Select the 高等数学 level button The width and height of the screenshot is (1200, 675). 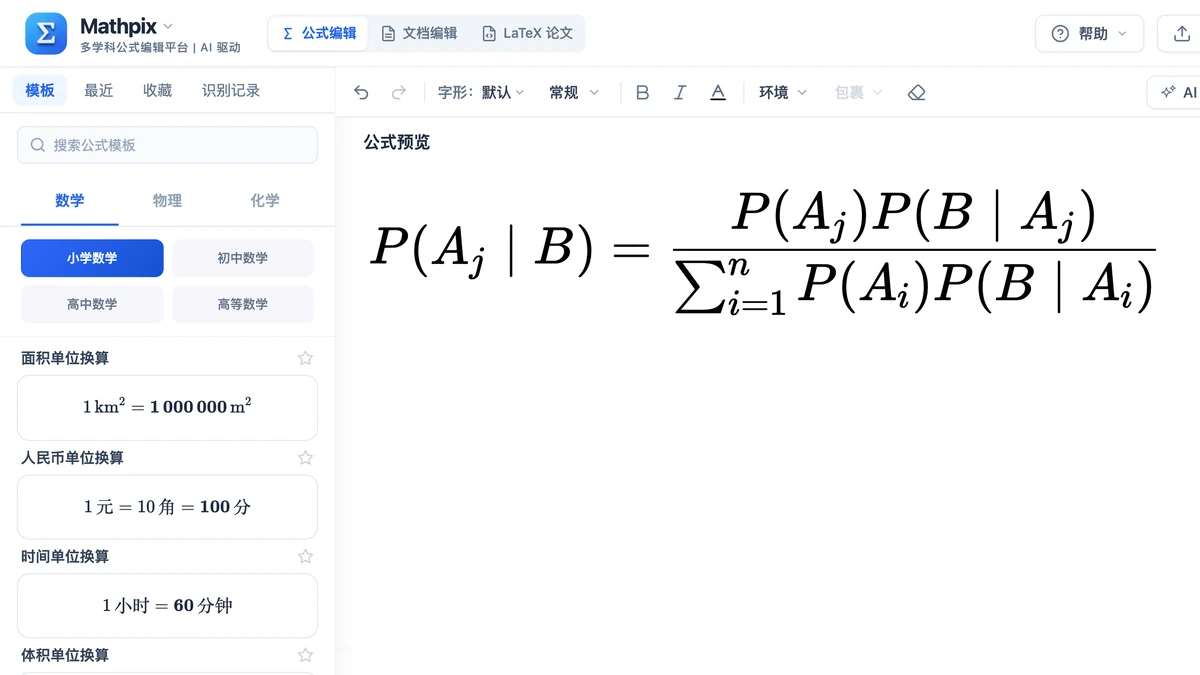coord(243,304)
